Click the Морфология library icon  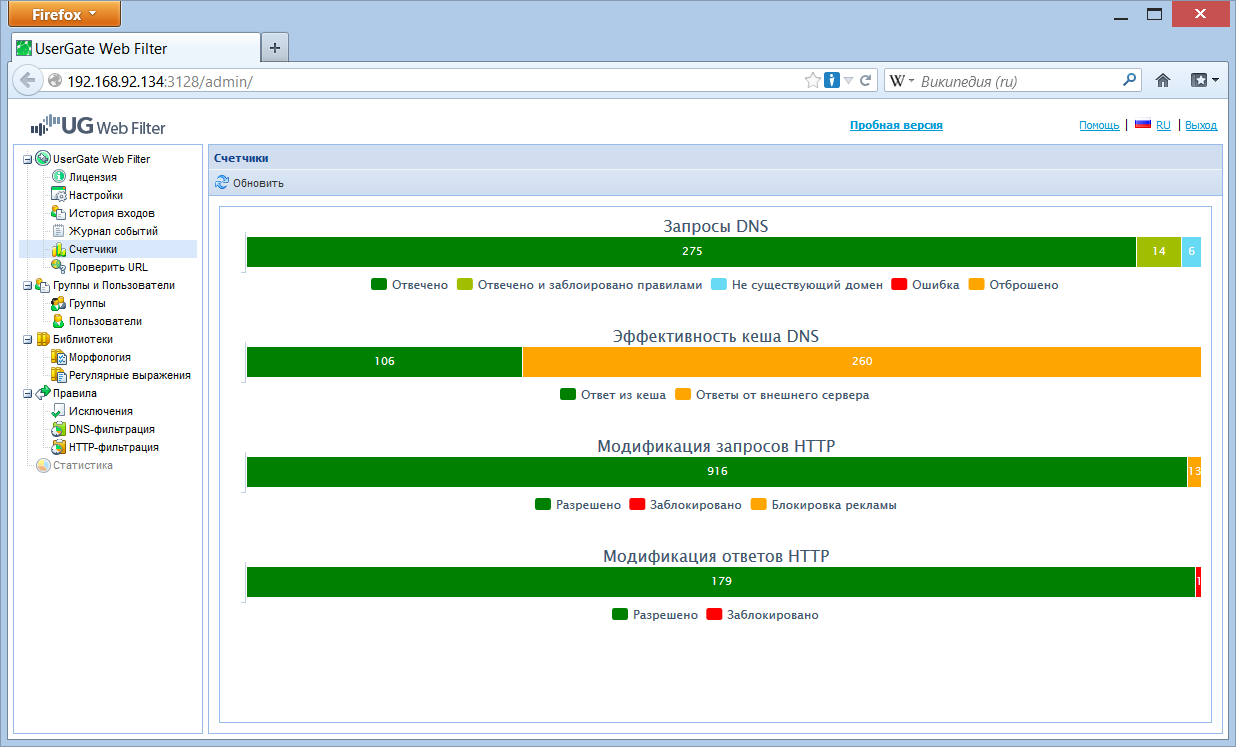[x=58, y=357]
